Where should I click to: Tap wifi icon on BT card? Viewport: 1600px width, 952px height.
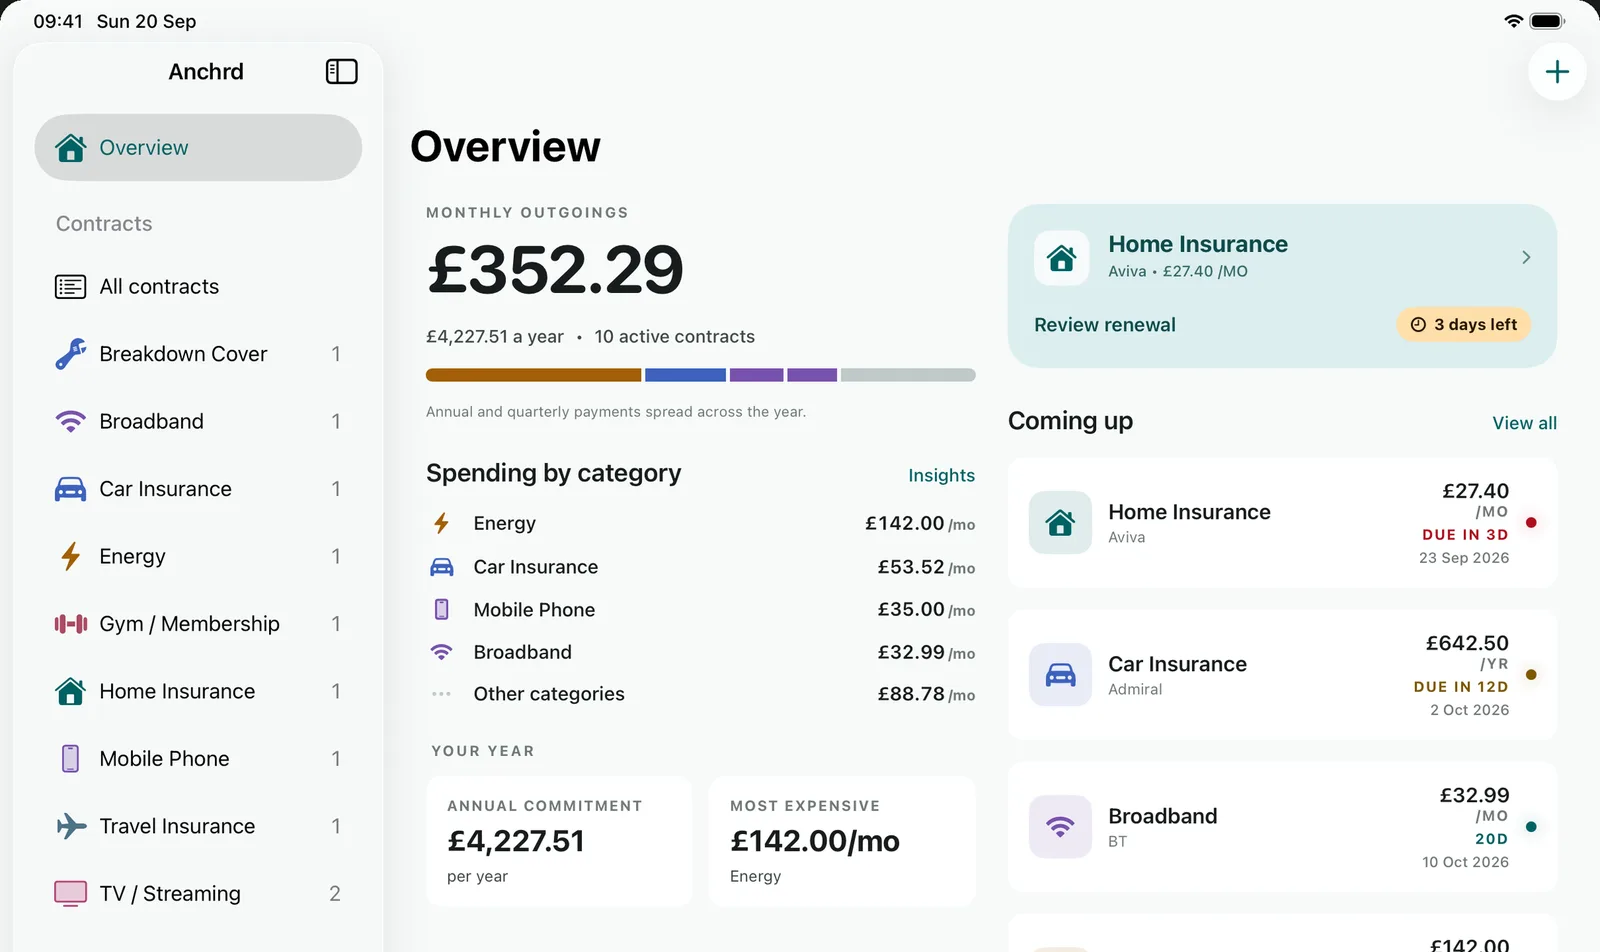coord(1060,827)
